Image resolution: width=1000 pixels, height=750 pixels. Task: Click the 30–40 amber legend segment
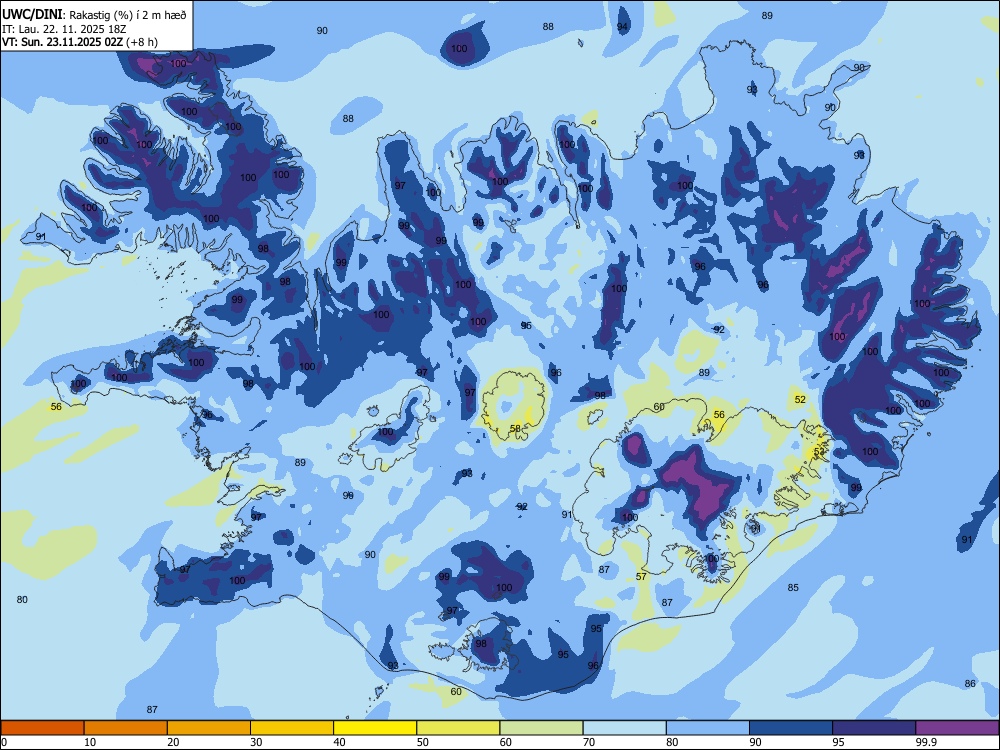[292, 728]
